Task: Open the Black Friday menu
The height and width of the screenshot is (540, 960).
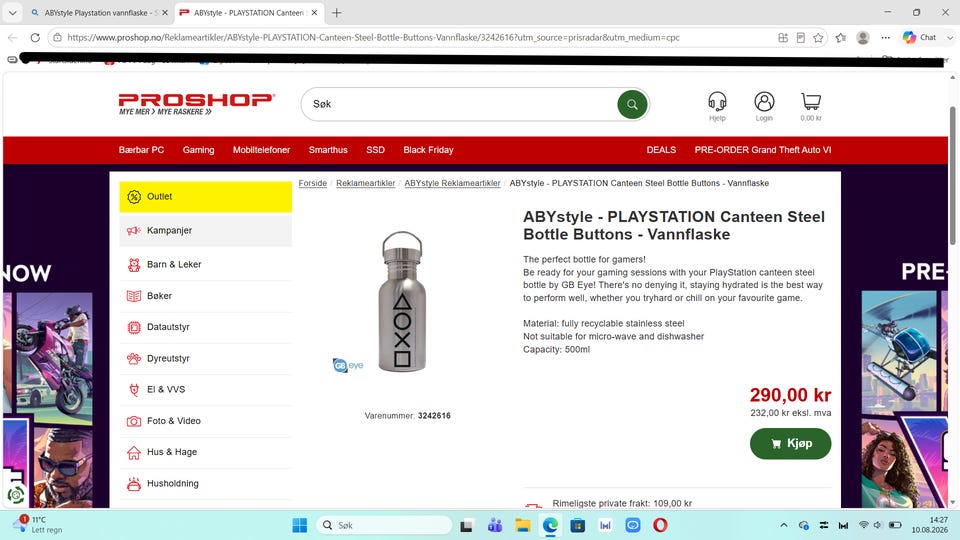Action: (429, 150)
